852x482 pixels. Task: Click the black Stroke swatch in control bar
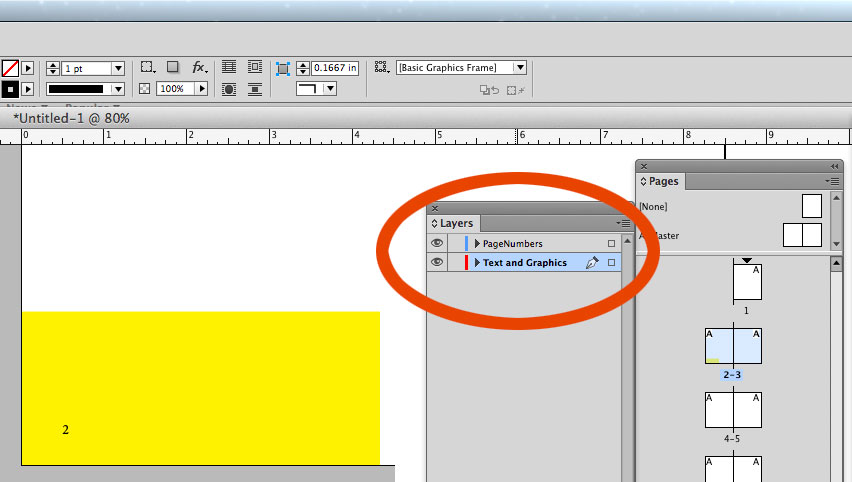[x=10, y=89]
